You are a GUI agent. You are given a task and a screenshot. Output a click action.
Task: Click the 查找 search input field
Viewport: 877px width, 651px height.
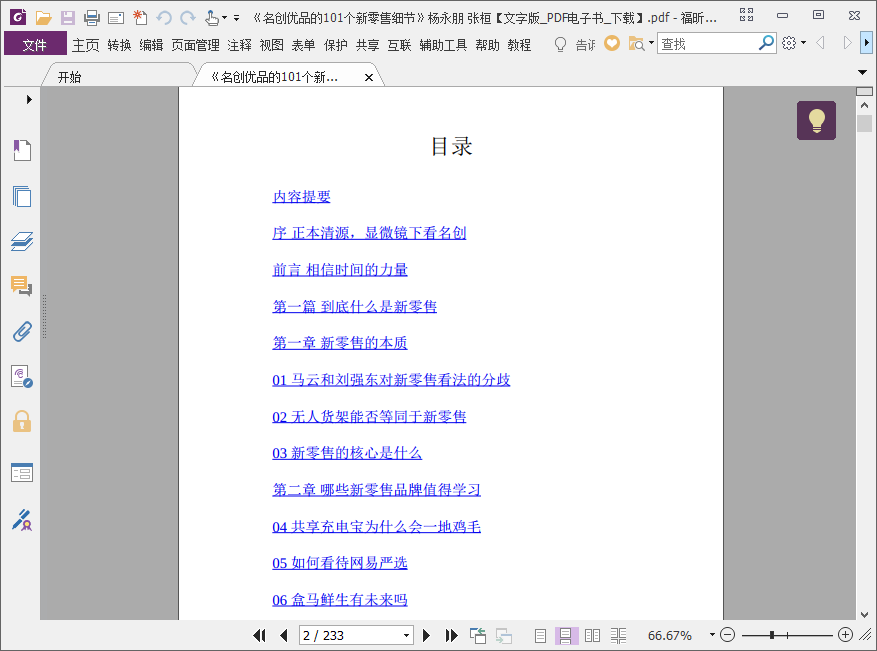coord(708,43)
